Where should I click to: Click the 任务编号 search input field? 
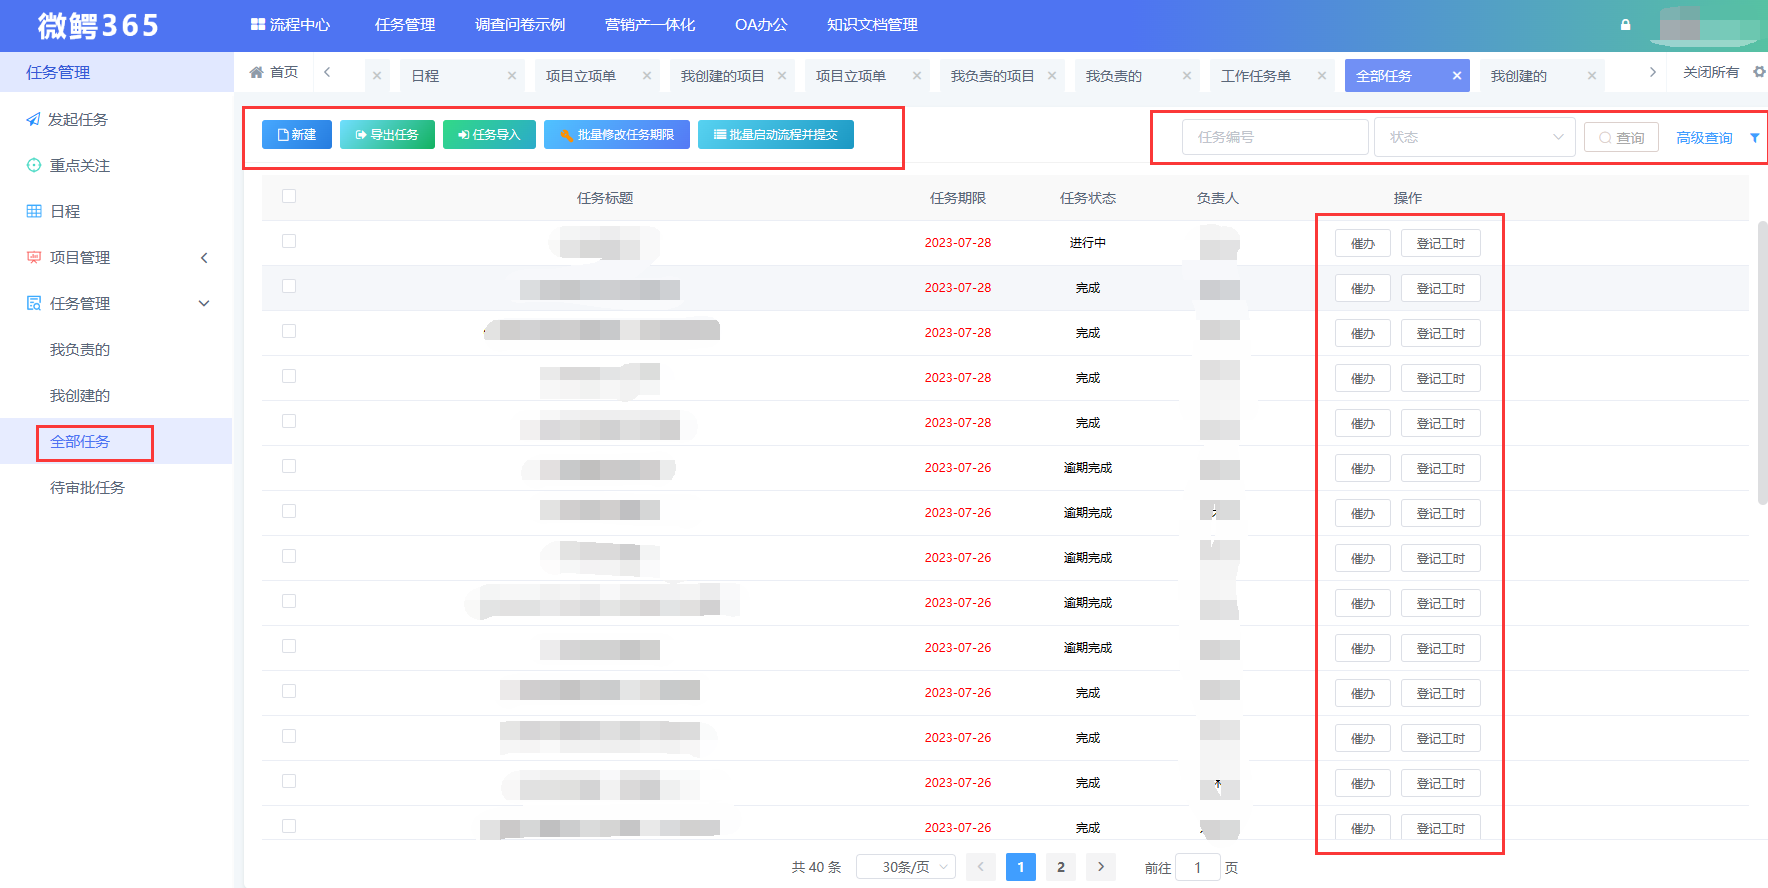[1275, 137]
